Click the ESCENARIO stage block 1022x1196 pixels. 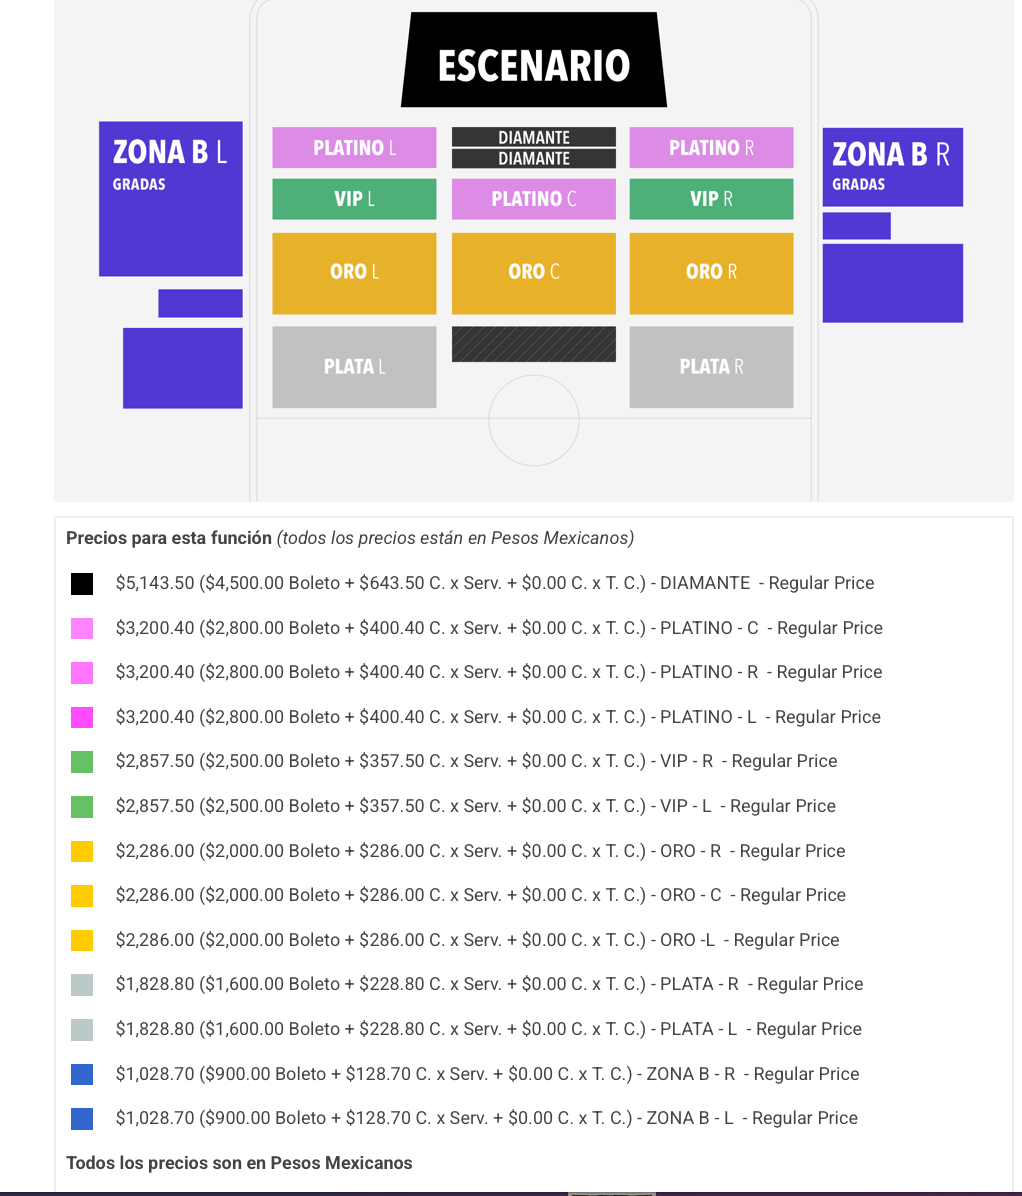tap(533, 62)
